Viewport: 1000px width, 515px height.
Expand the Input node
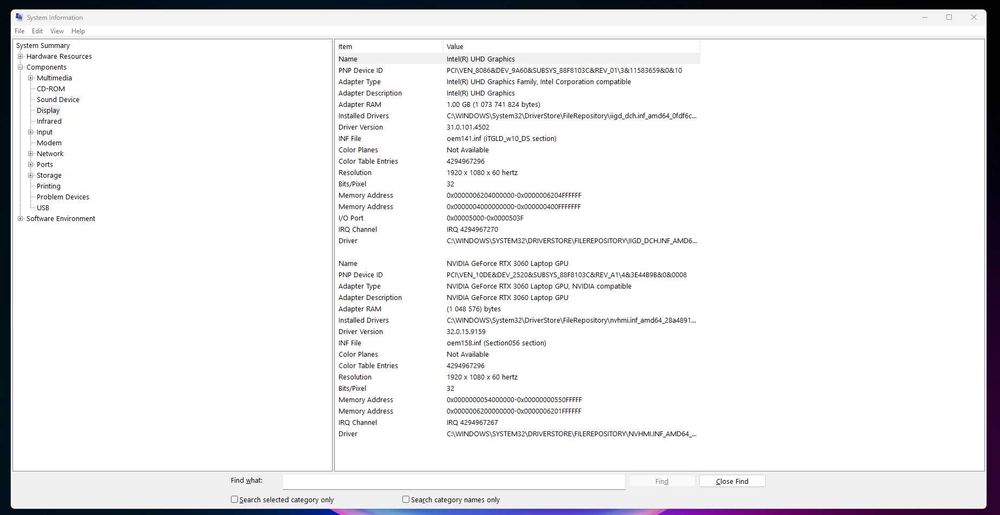(x=31, y=132)
